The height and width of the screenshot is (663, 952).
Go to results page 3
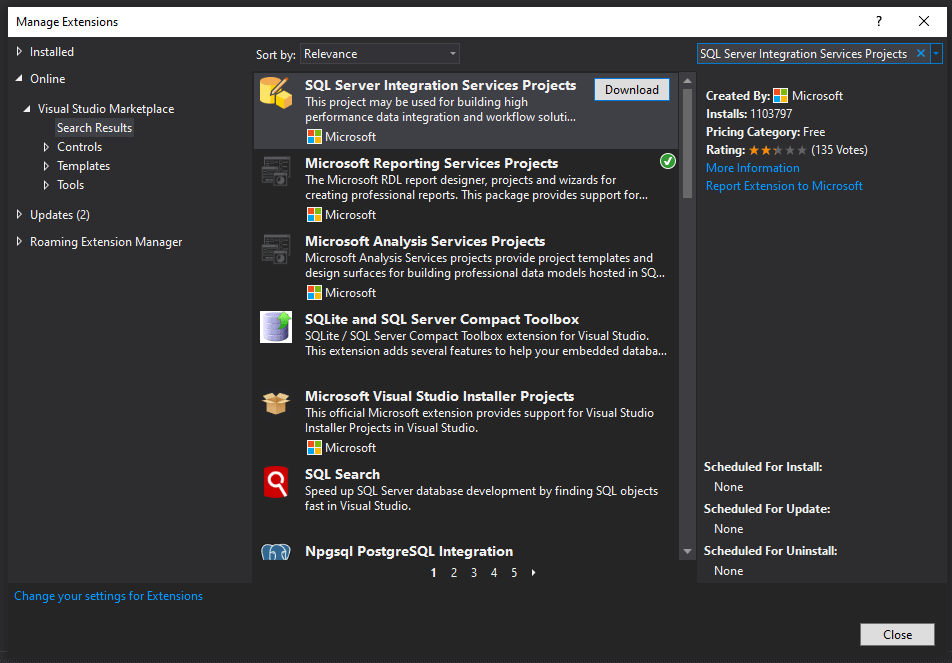pyautogui.click(x=473, y=572)
